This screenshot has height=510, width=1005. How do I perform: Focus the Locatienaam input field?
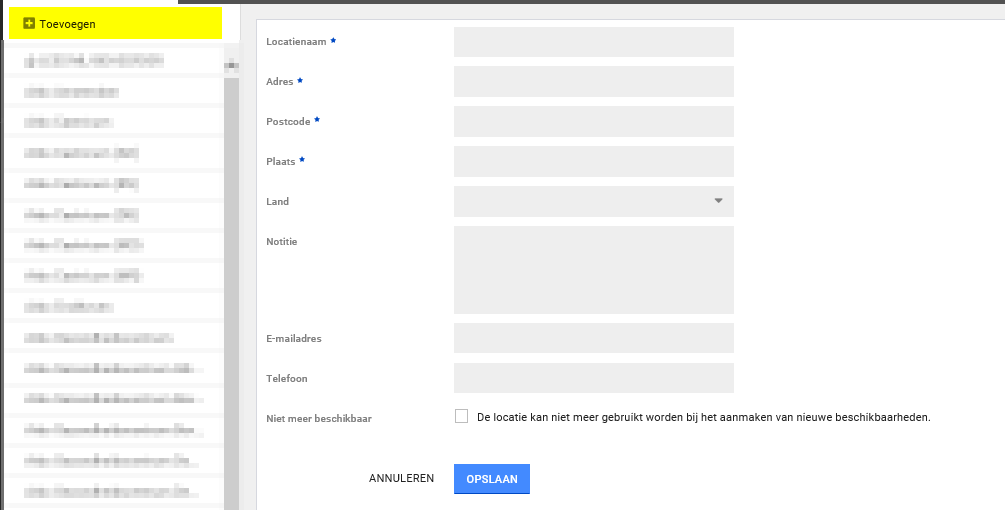(x=593, y=42)
